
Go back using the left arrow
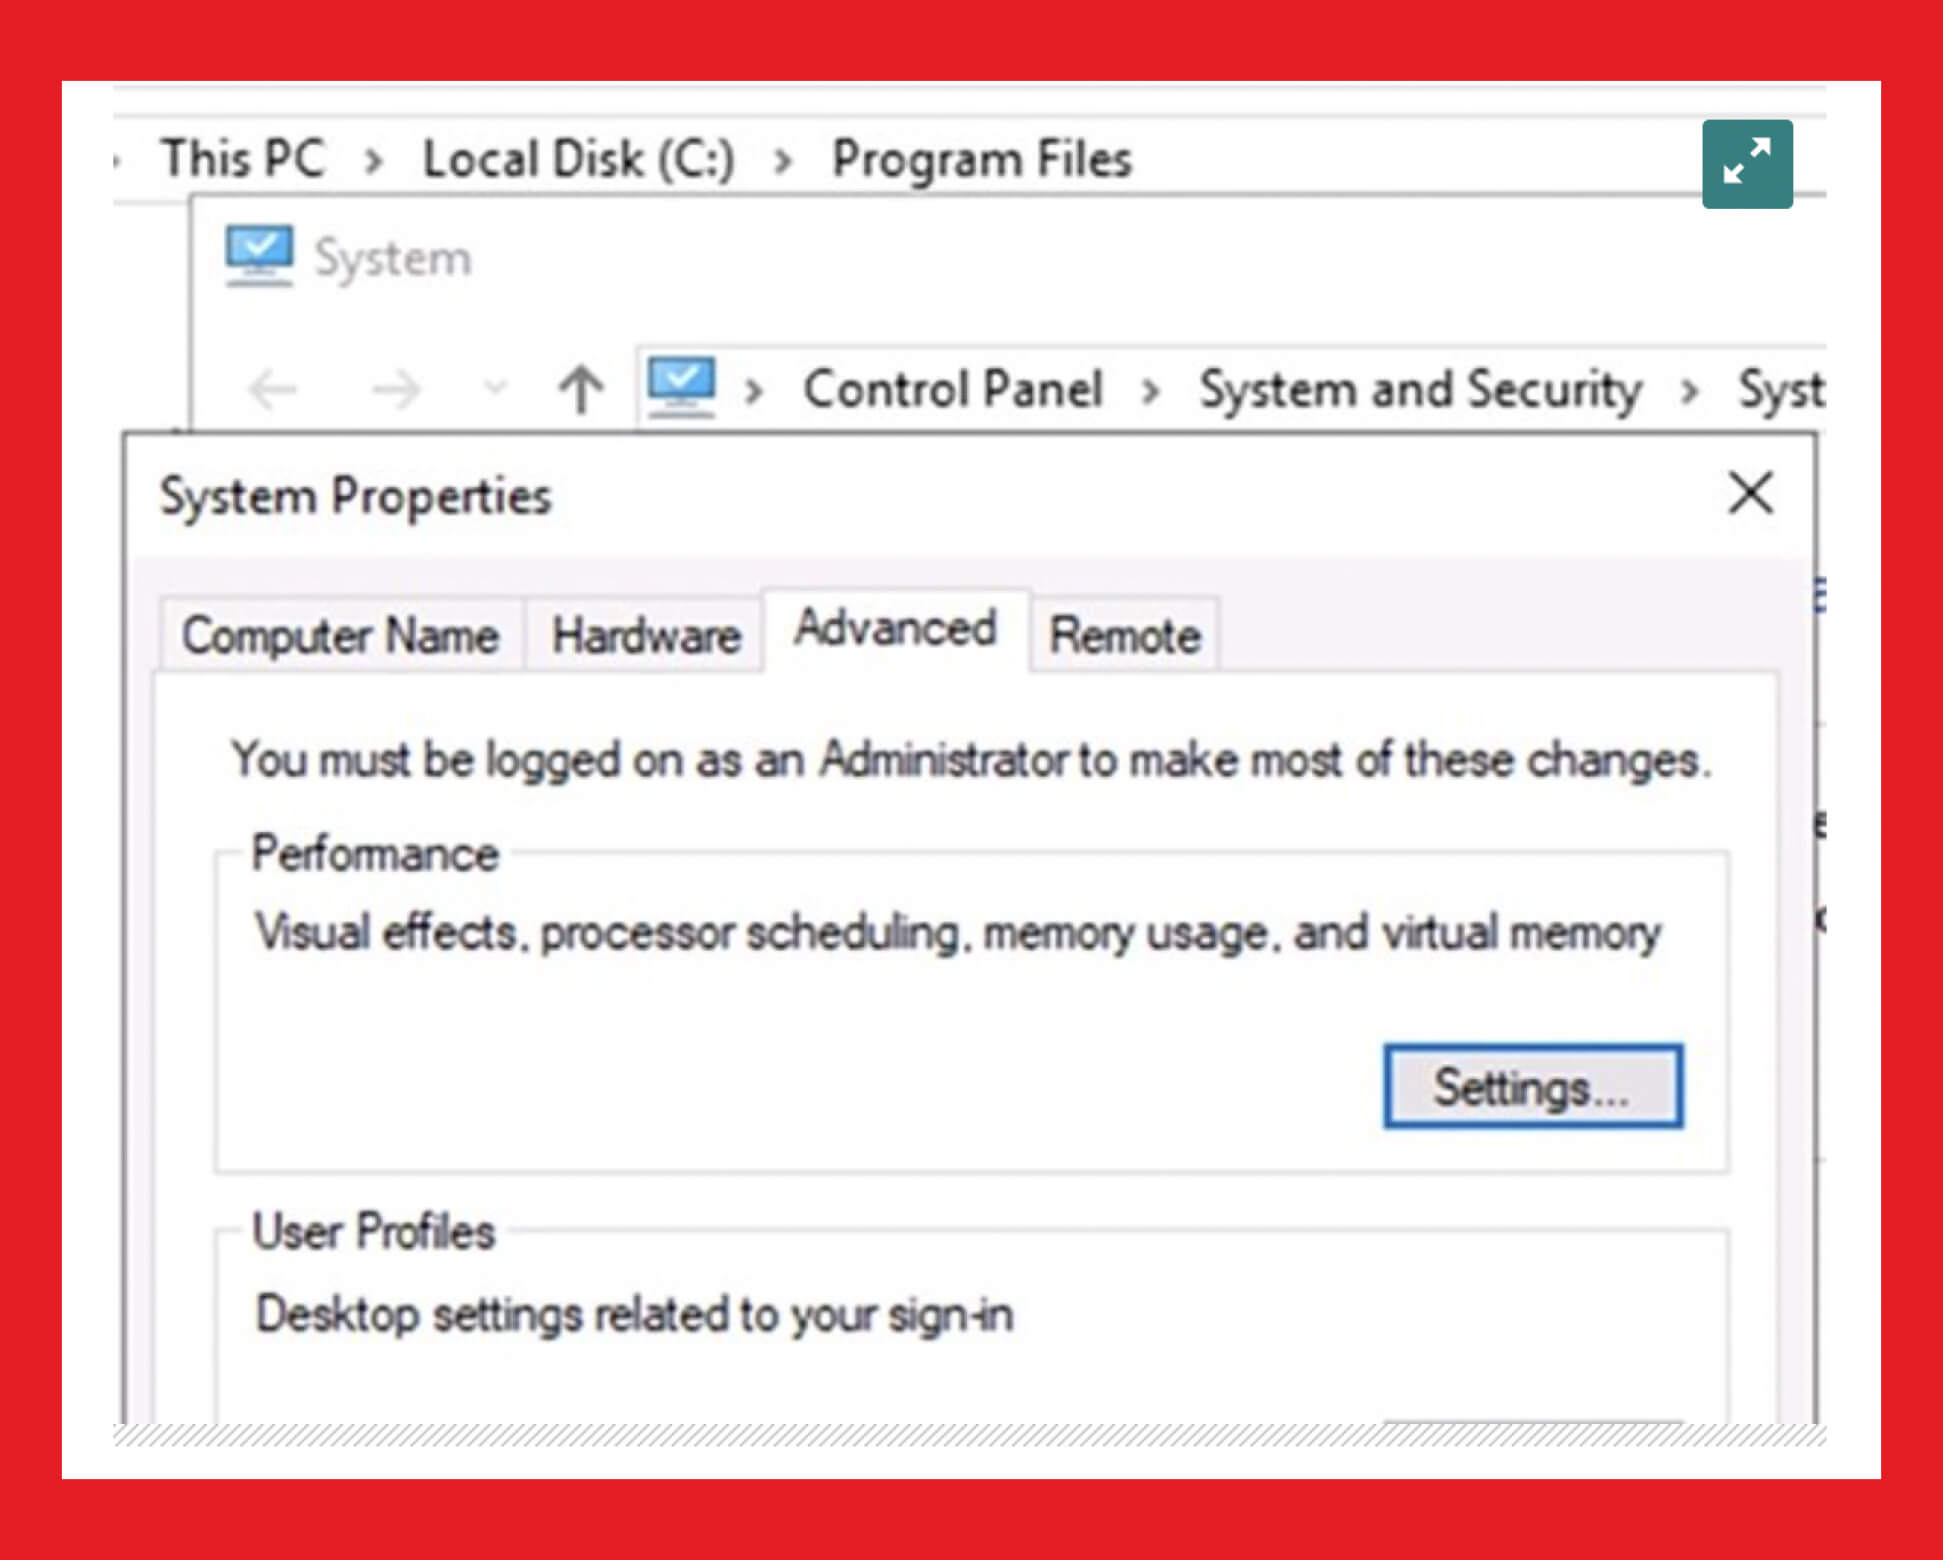click(273, 389)
